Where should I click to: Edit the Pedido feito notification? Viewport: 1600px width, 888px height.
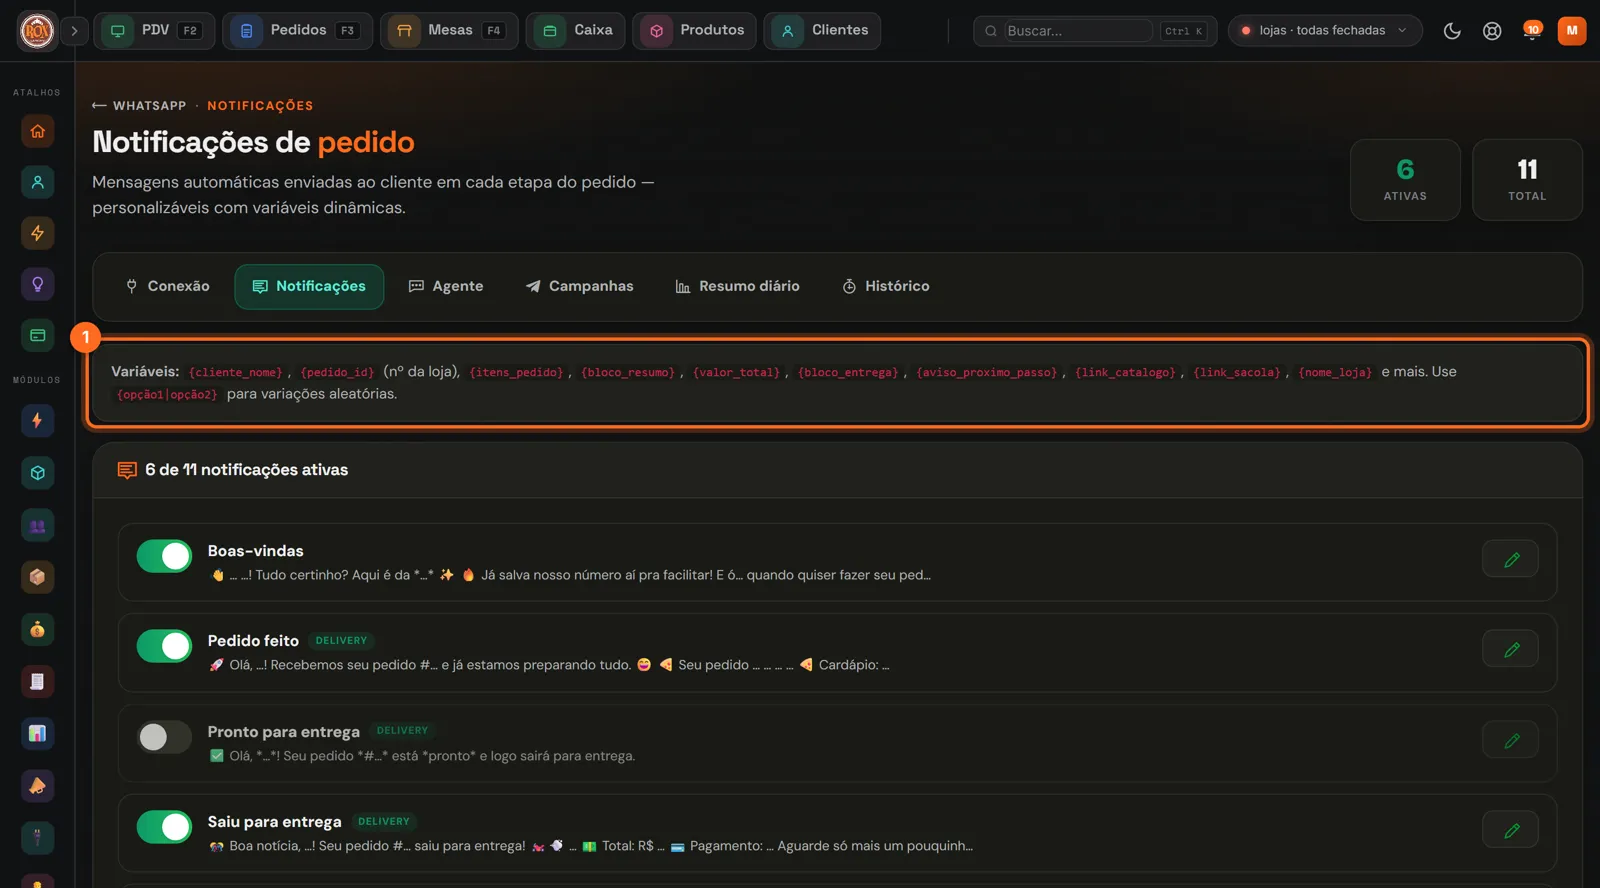pyautogui.click(x=1510, y=649)
